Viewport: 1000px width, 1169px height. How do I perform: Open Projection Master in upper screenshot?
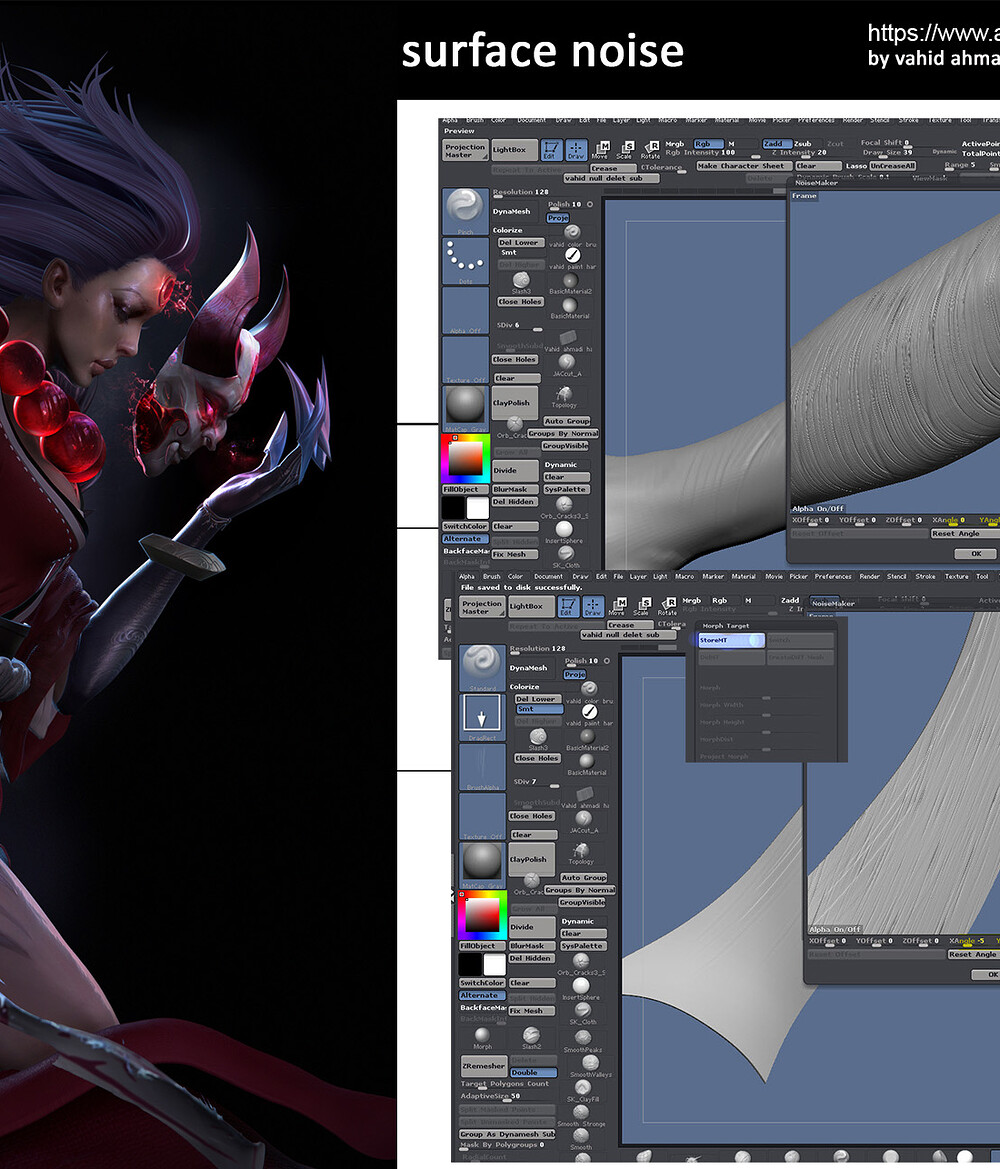click(x=465, y=151)
